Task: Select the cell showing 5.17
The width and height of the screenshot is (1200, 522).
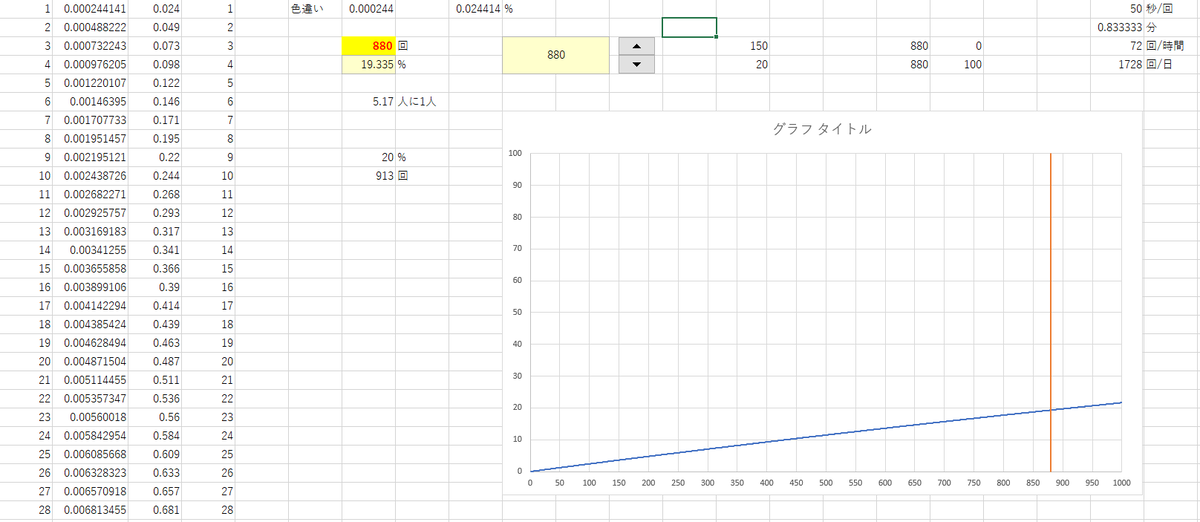Action: (369, 102)
